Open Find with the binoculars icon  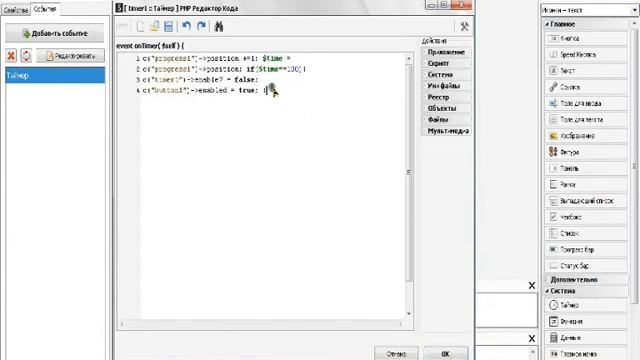219,27
